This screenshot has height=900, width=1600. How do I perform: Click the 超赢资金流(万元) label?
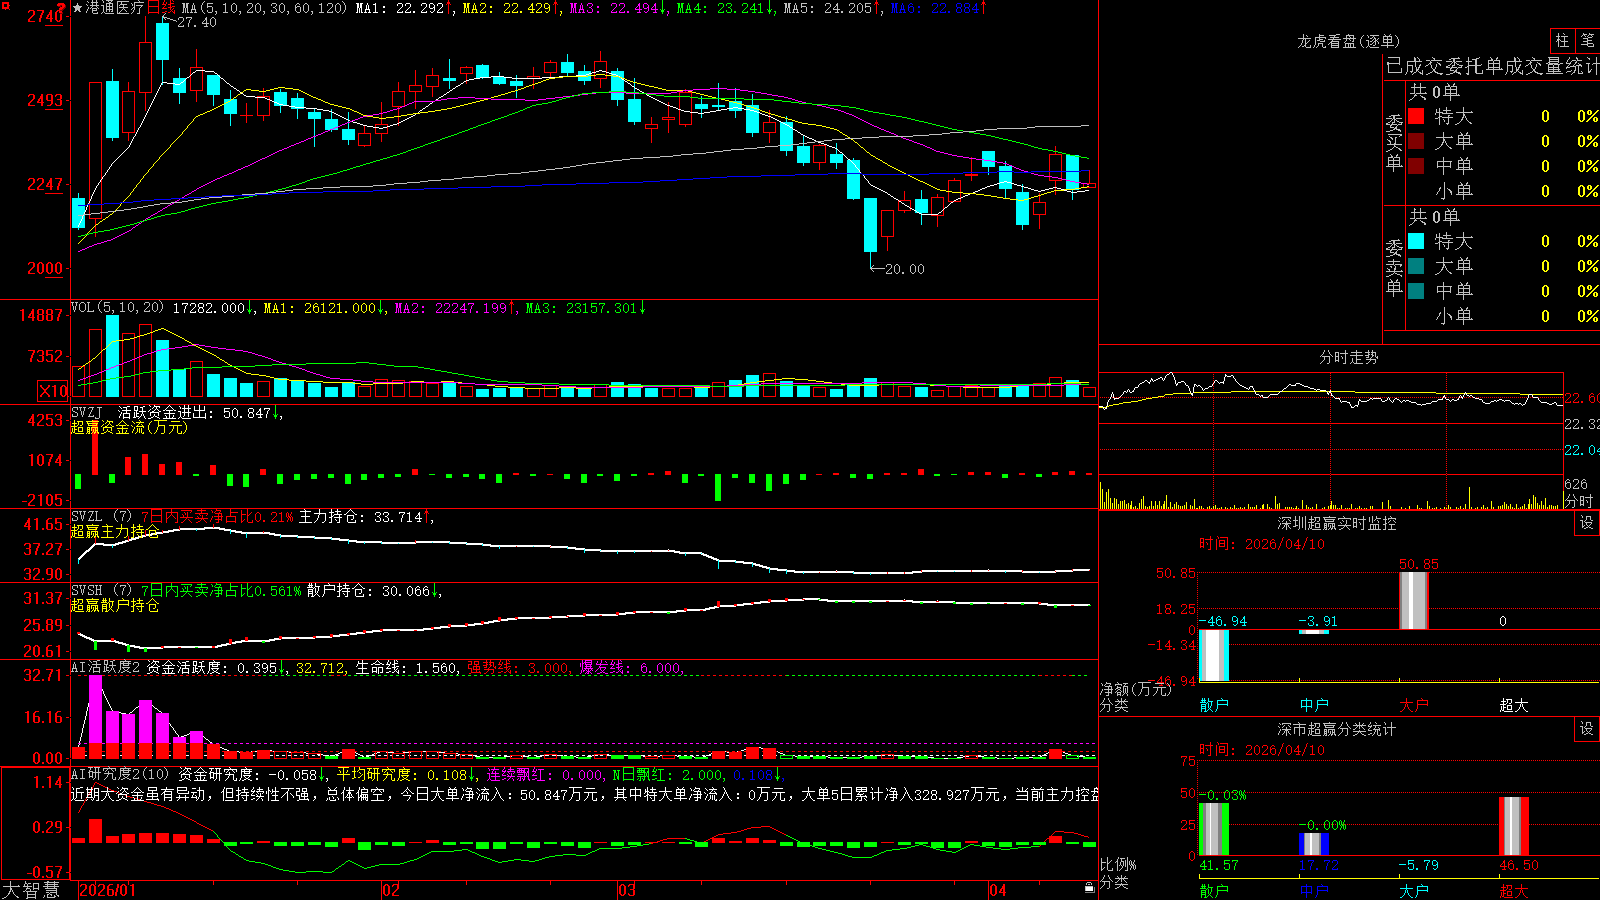click(129, 427)
